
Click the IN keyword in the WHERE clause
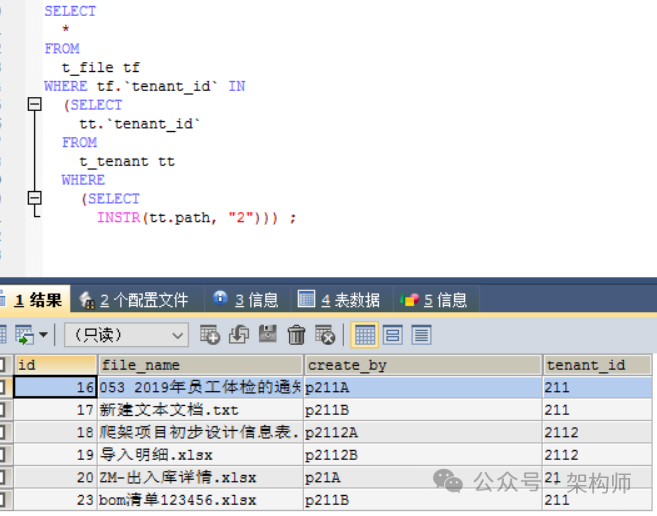(x=237, y=86)
